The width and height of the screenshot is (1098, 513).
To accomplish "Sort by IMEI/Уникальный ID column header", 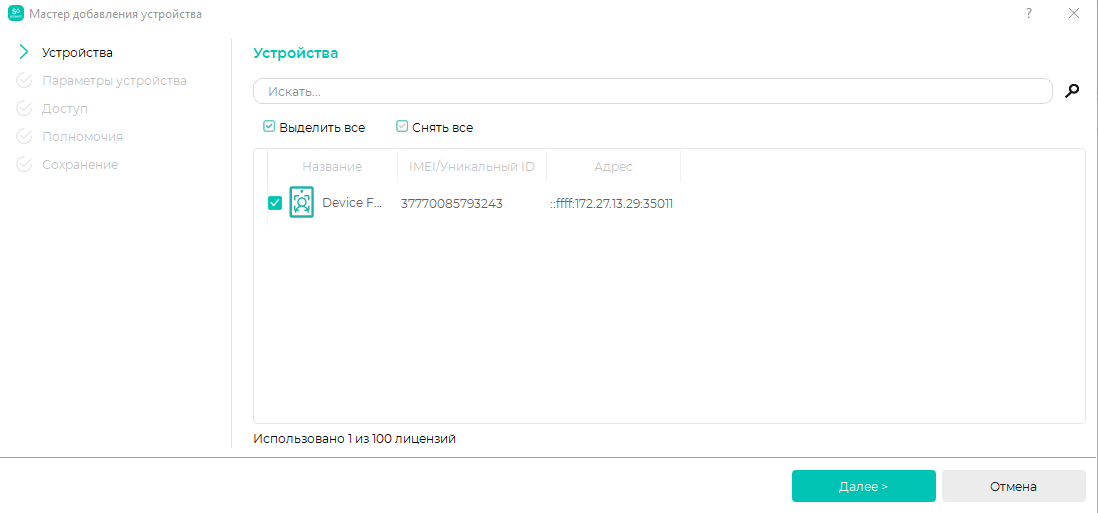I will click(472, 167).
